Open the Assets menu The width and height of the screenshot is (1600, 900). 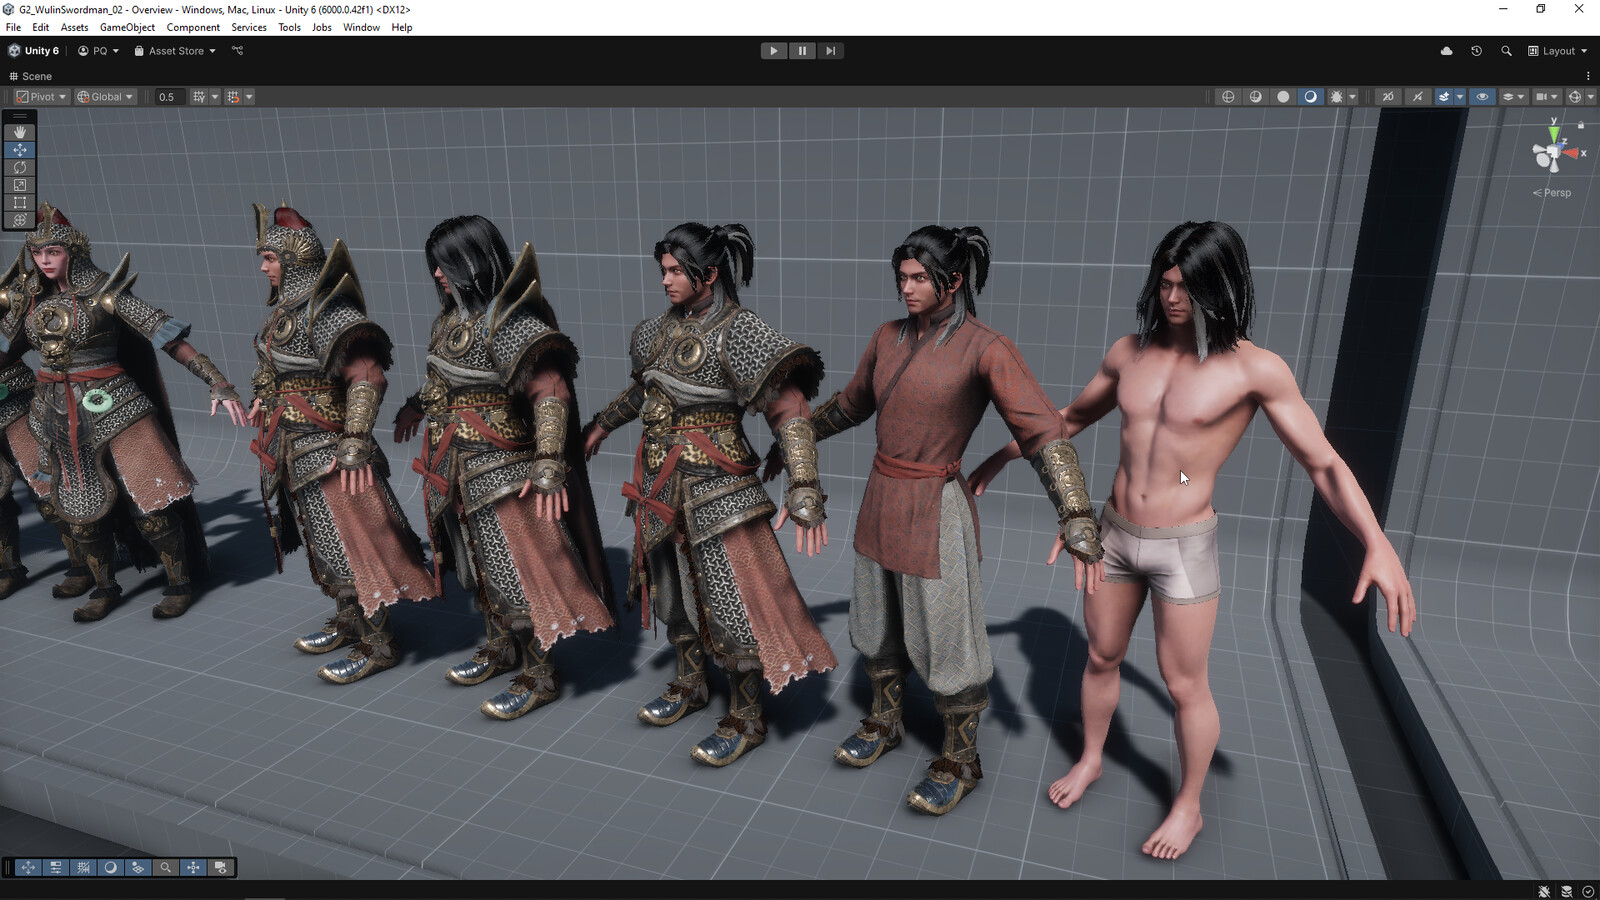pyautogui.click(x=74, y=27)
